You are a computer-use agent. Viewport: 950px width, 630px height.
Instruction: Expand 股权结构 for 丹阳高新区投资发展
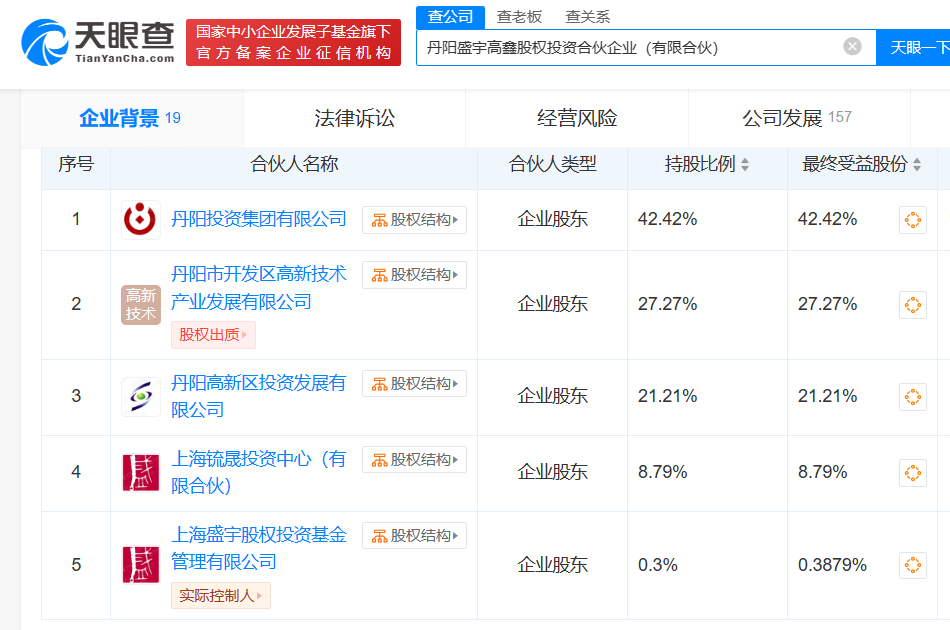click(414, 383)
